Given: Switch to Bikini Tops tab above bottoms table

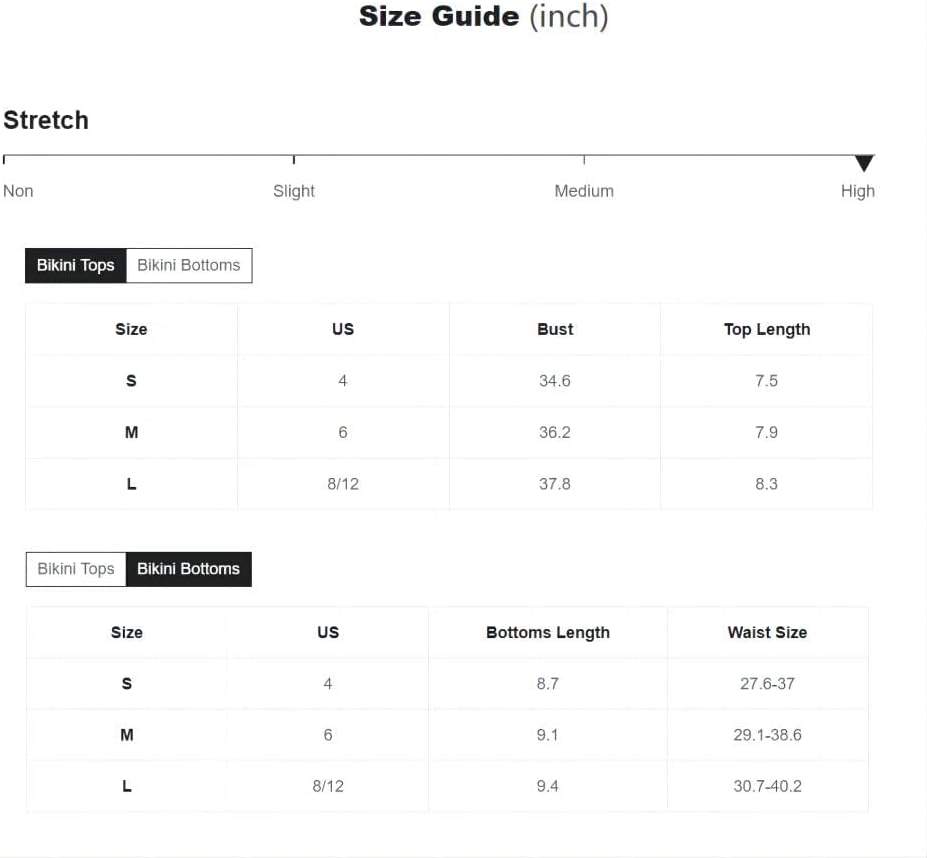Looking at the screenshot, I should click(x=76, y=569).
